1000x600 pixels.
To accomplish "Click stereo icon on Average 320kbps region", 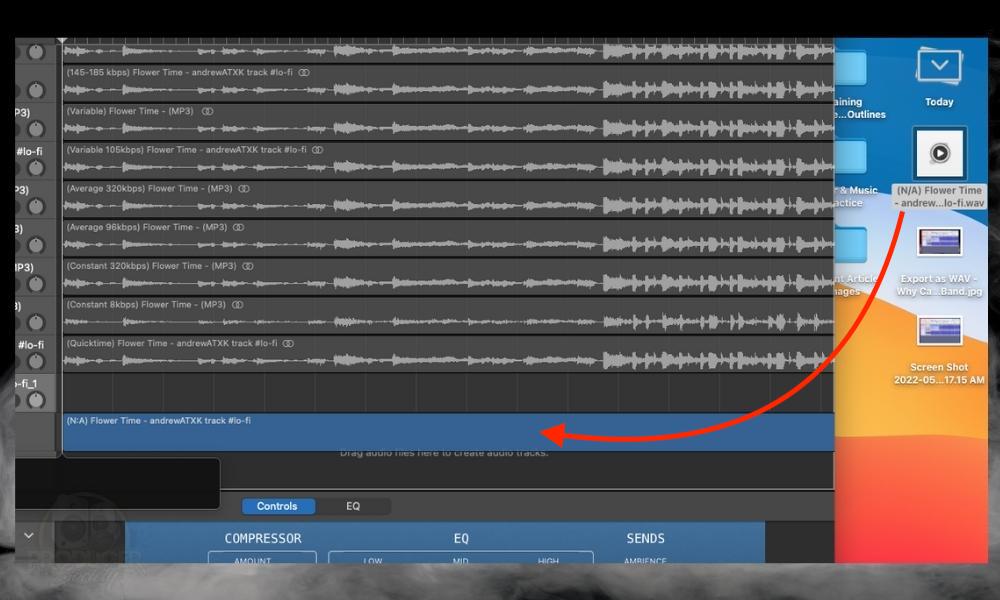I will [x=244, y=189].
